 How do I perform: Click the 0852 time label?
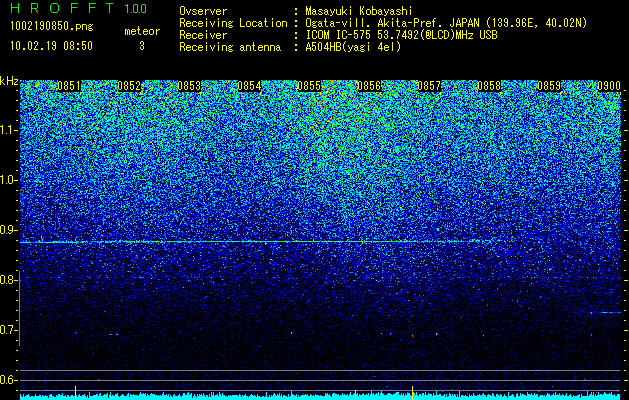coord(129,86)
